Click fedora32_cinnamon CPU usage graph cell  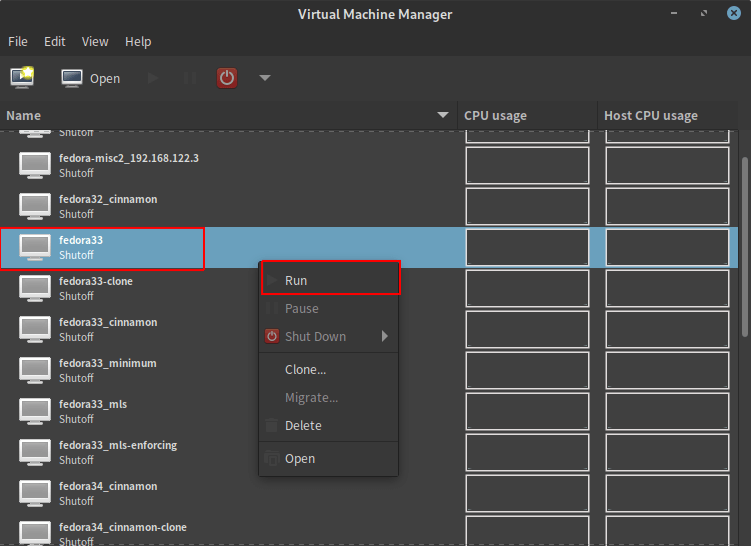pos(527,206)
